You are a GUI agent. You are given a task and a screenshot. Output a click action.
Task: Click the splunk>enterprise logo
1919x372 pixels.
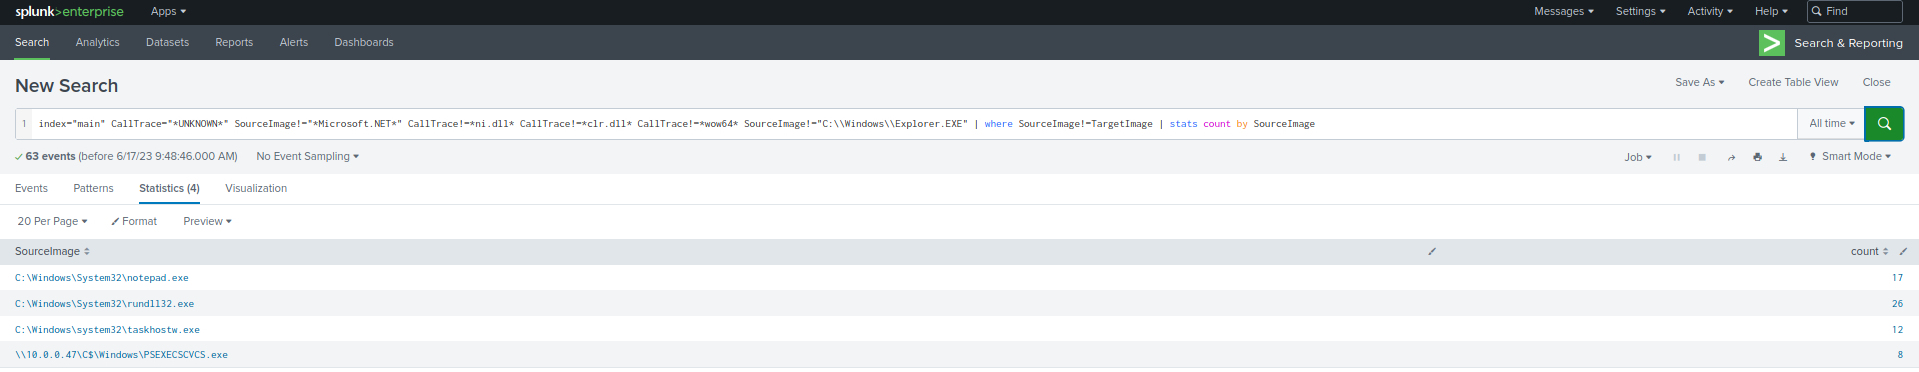[x=69, y=12]
